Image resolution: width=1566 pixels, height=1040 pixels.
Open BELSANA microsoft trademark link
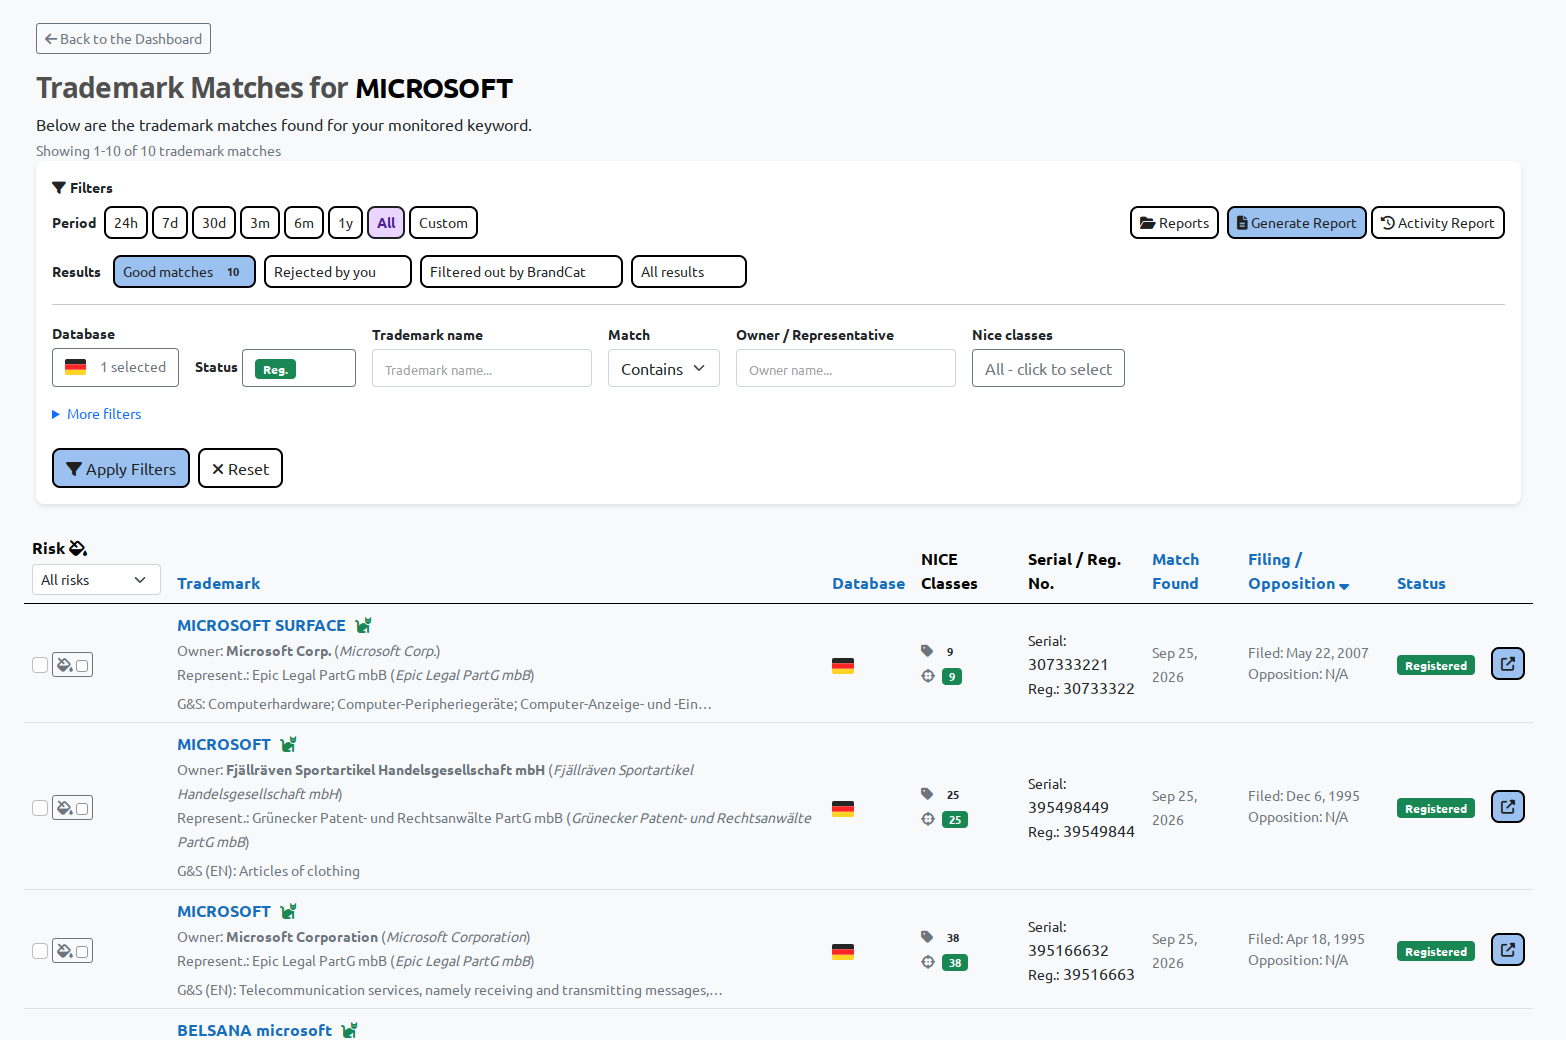(254, 1030)
